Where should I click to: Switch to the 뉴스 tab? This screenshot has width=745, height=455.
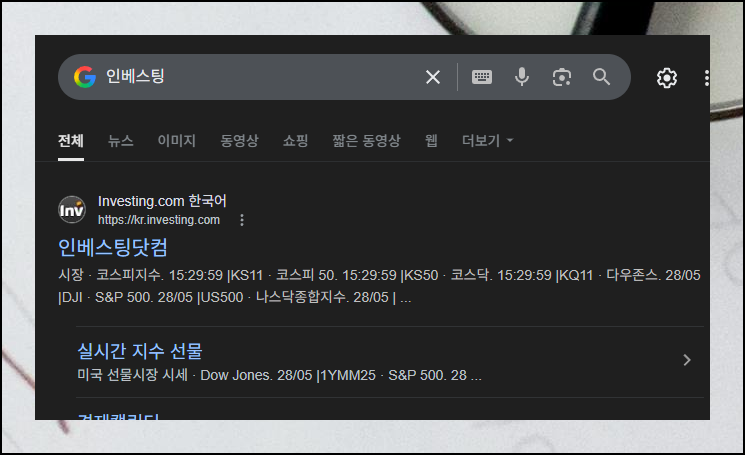(121, 141)
